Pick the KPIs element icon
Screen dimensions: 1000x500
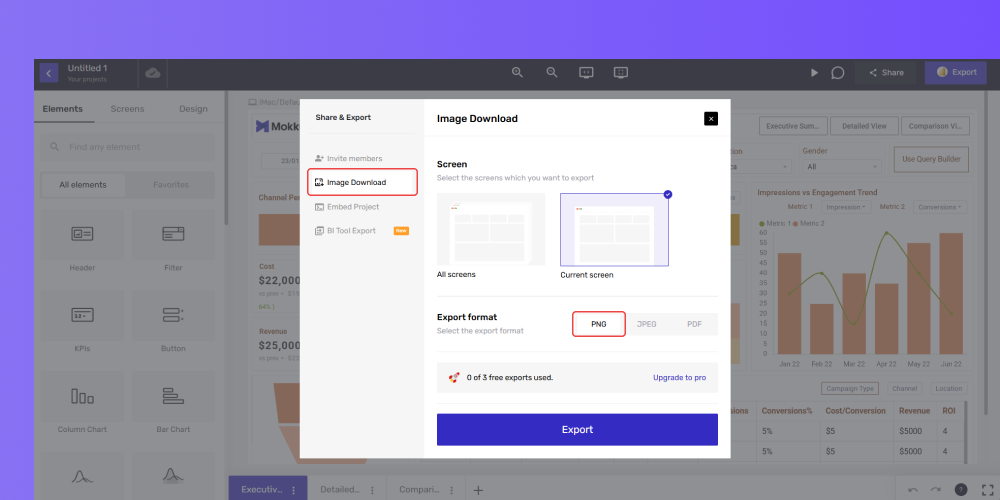point(82,314)
